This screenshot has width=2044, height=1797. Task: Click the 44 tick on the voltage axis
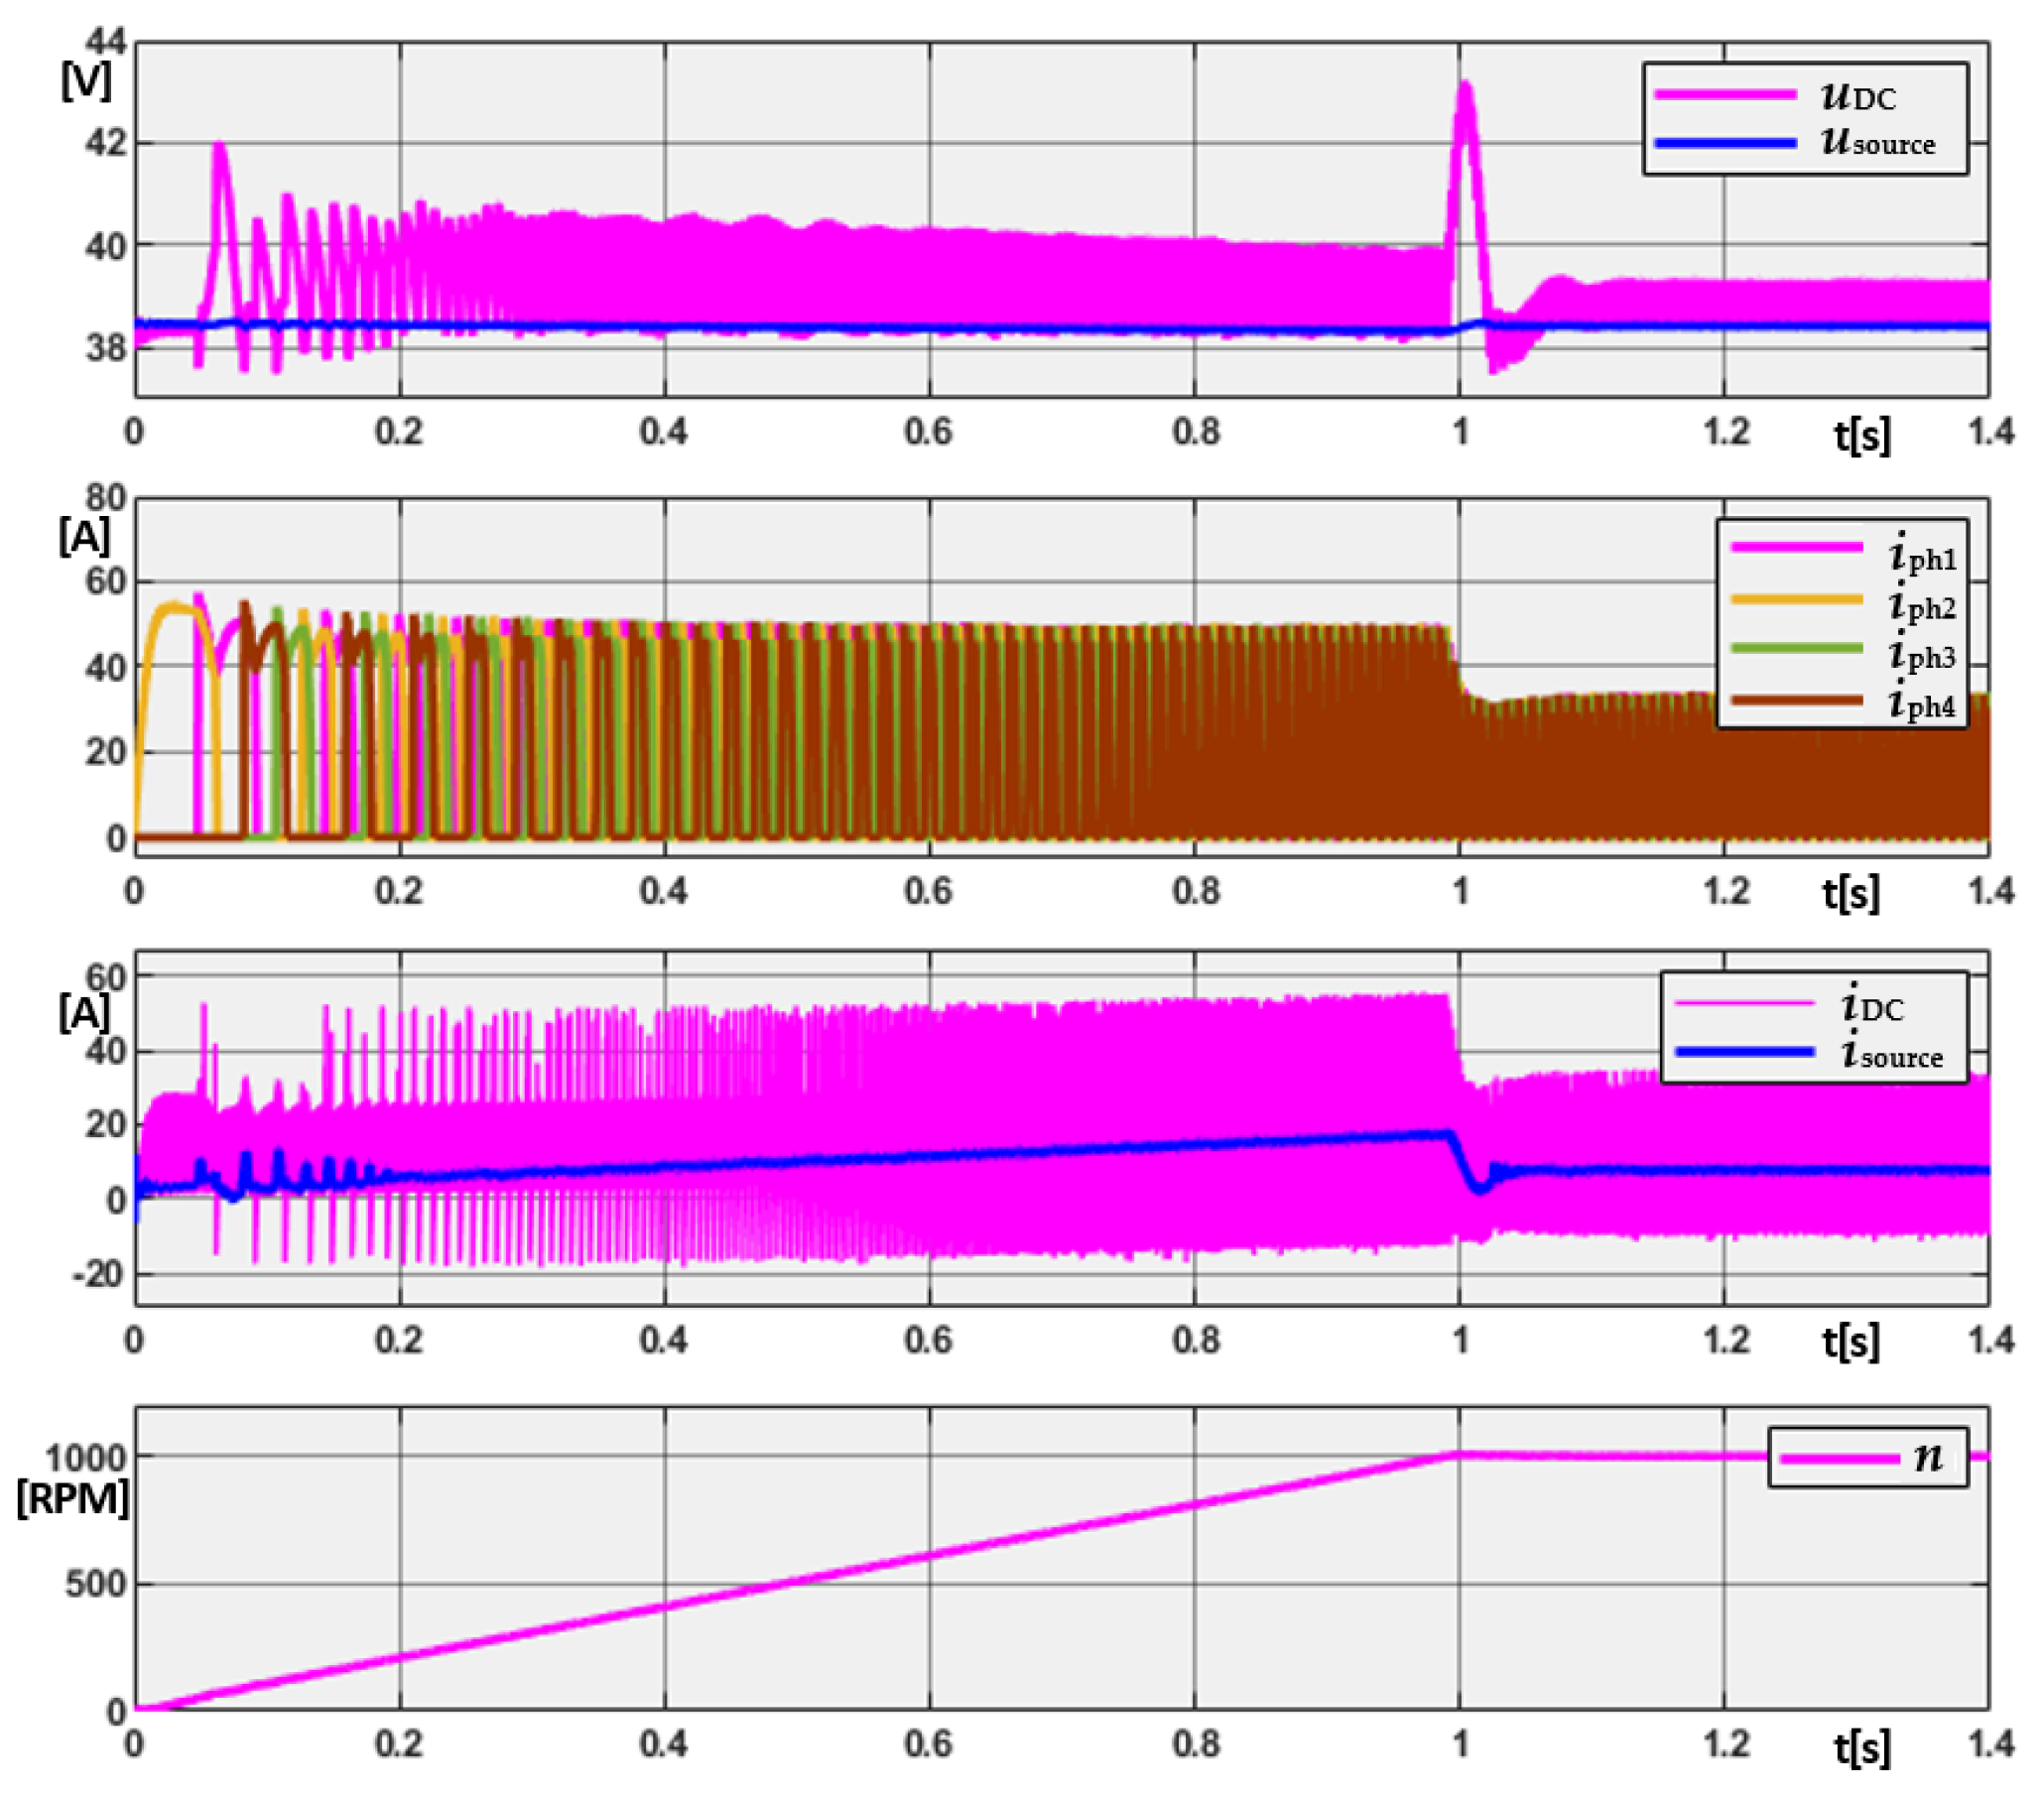point(106,42)
